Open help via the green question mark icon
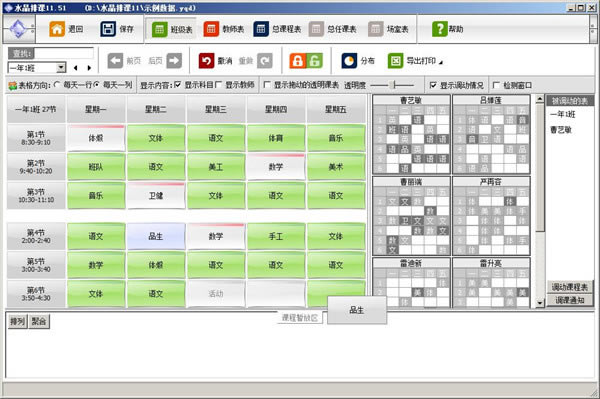This screenshot has width=600, height=399. tap(439, 29)
